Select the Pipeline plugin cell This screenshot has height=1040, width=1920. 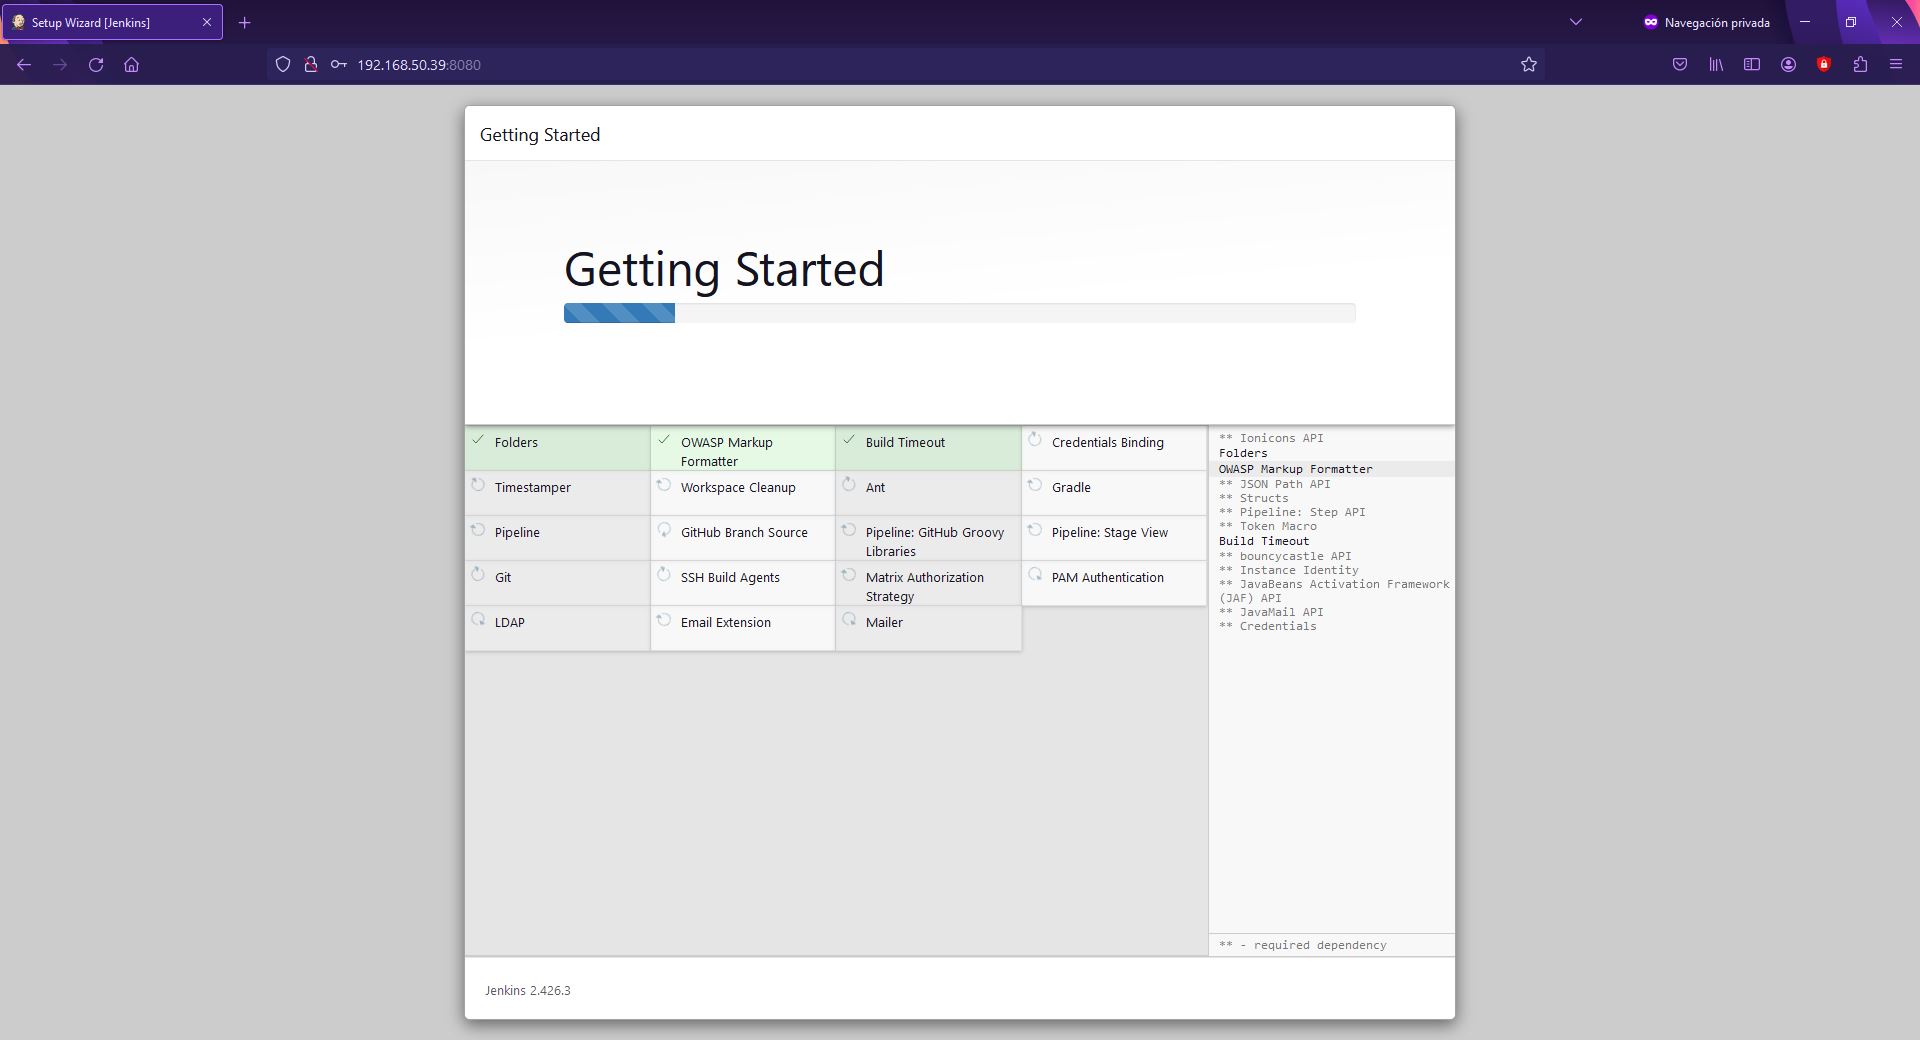tap(558, 538)
